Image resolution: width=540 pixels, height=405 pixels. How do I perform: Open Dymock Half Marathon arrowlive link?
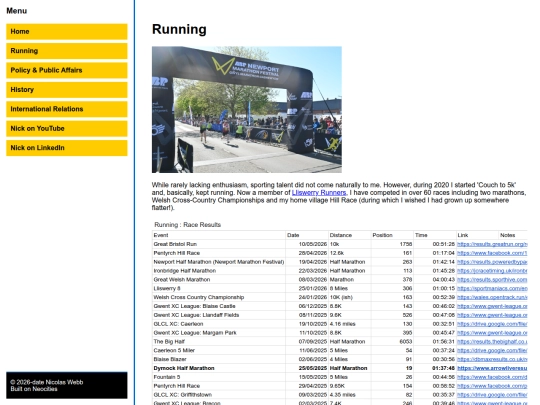click(x=492, y=368)
